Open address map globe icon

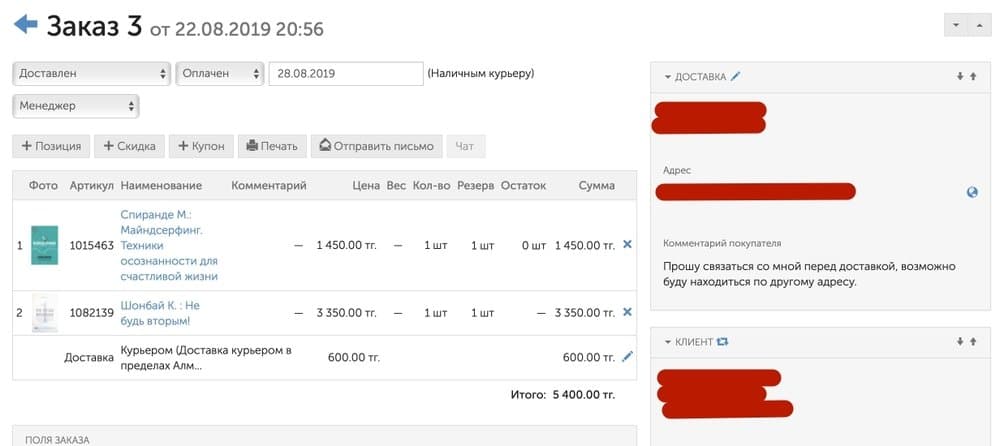click(972, 192)
